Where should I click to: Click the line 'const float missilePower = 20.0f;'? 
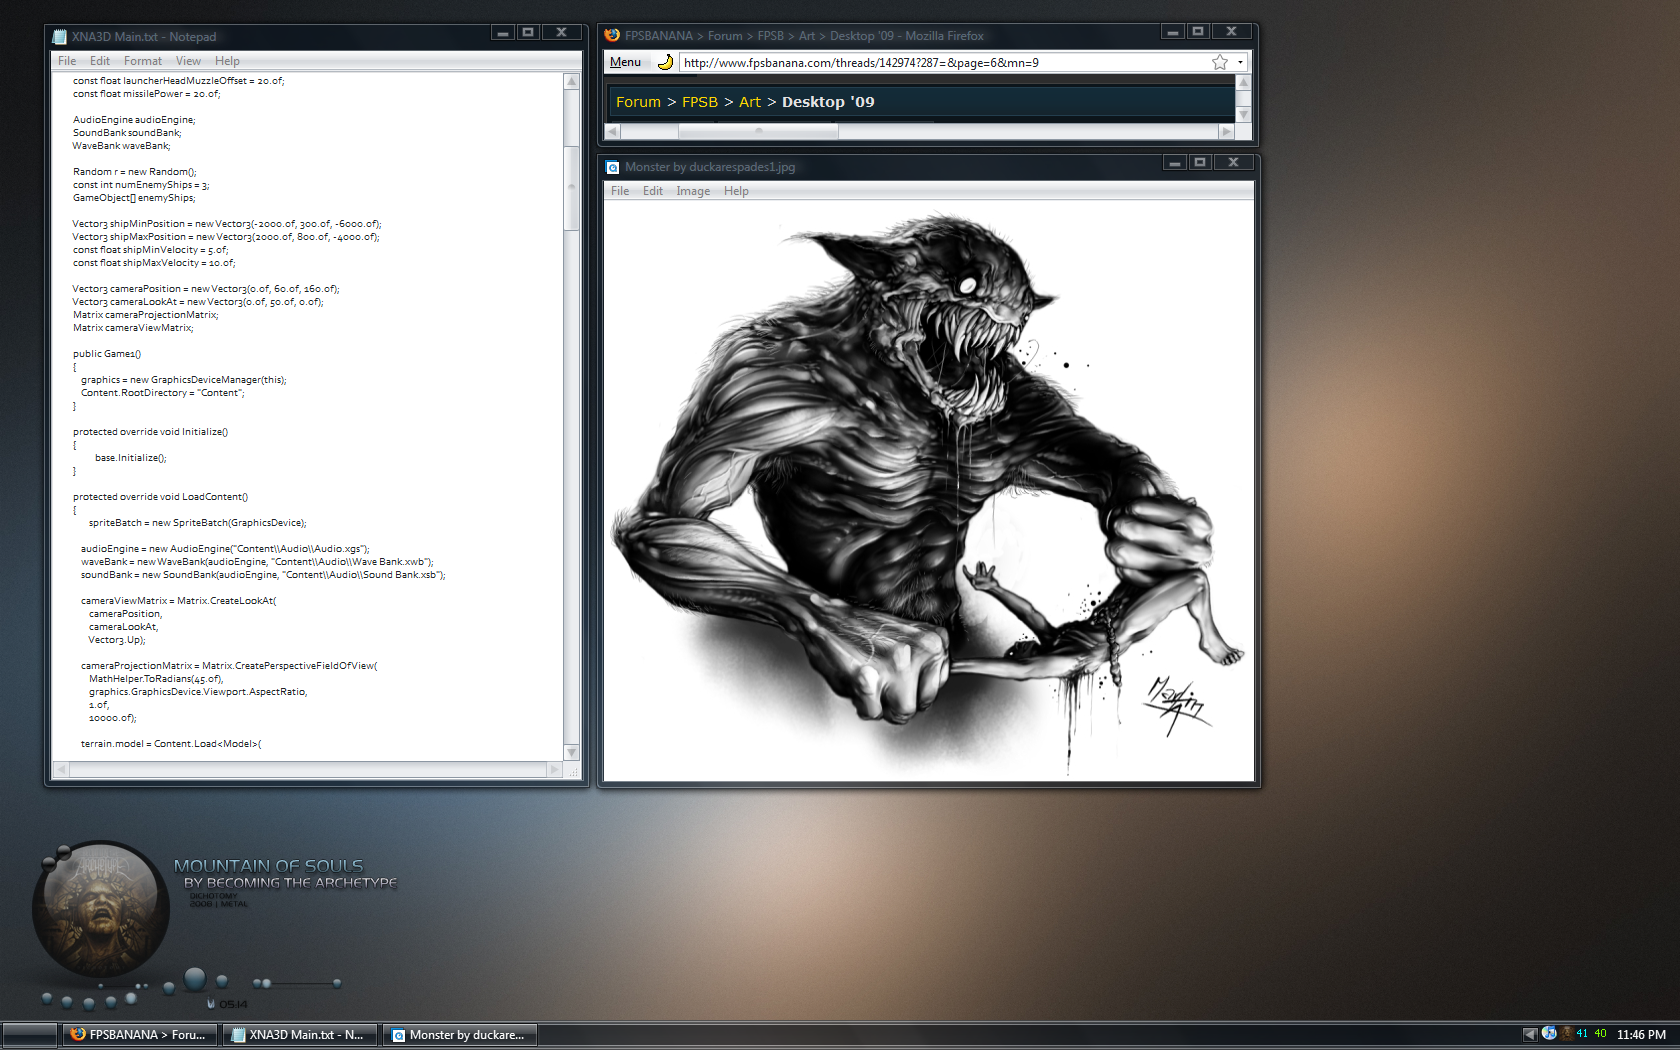point(146,94)
